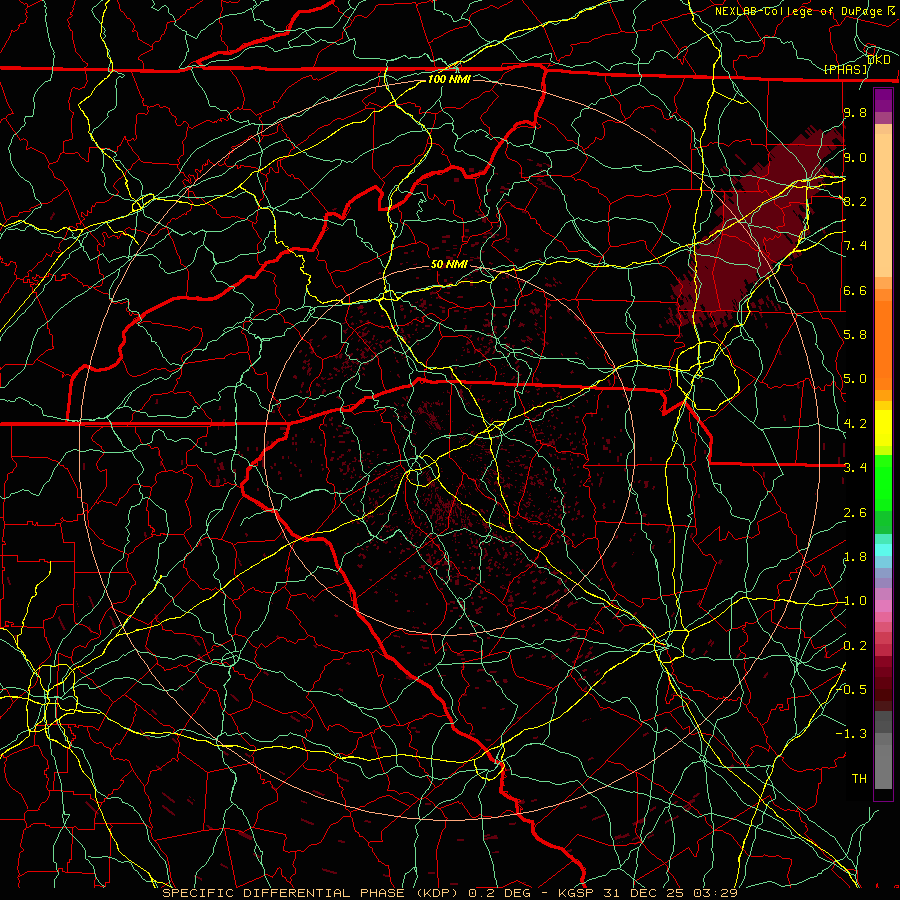Screen dimensions: 900x900
Task: Click the 9.0 scale value
Action: 855,157
